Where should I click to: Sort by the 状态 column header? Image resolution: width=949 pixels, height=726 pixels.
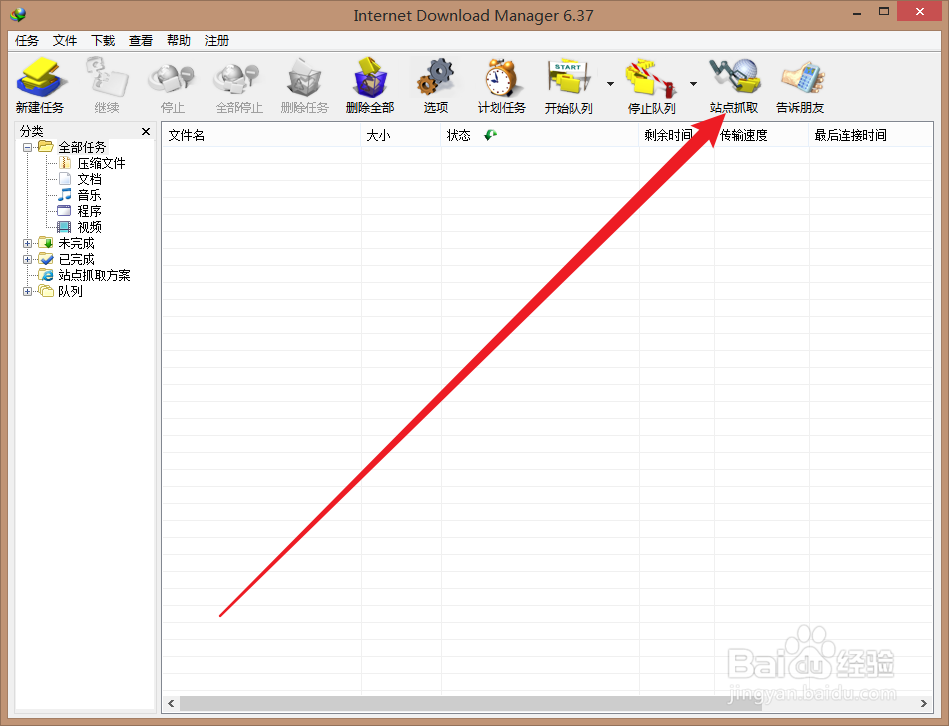(540, 135)
